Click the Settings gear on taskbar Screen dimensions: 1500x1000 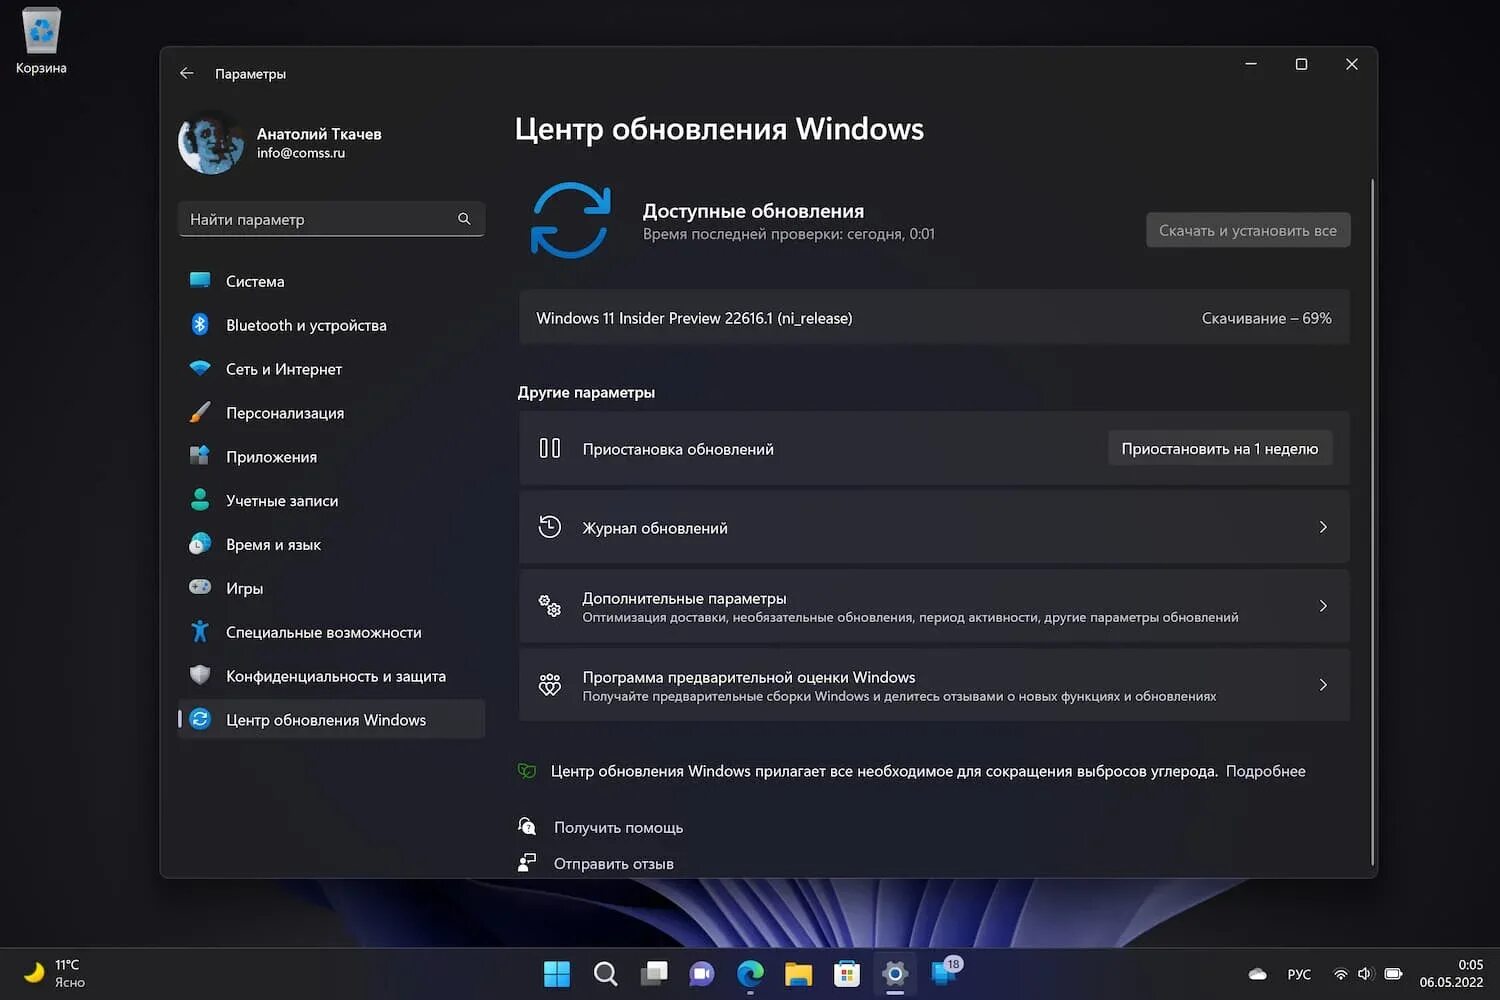pos(895,973)
